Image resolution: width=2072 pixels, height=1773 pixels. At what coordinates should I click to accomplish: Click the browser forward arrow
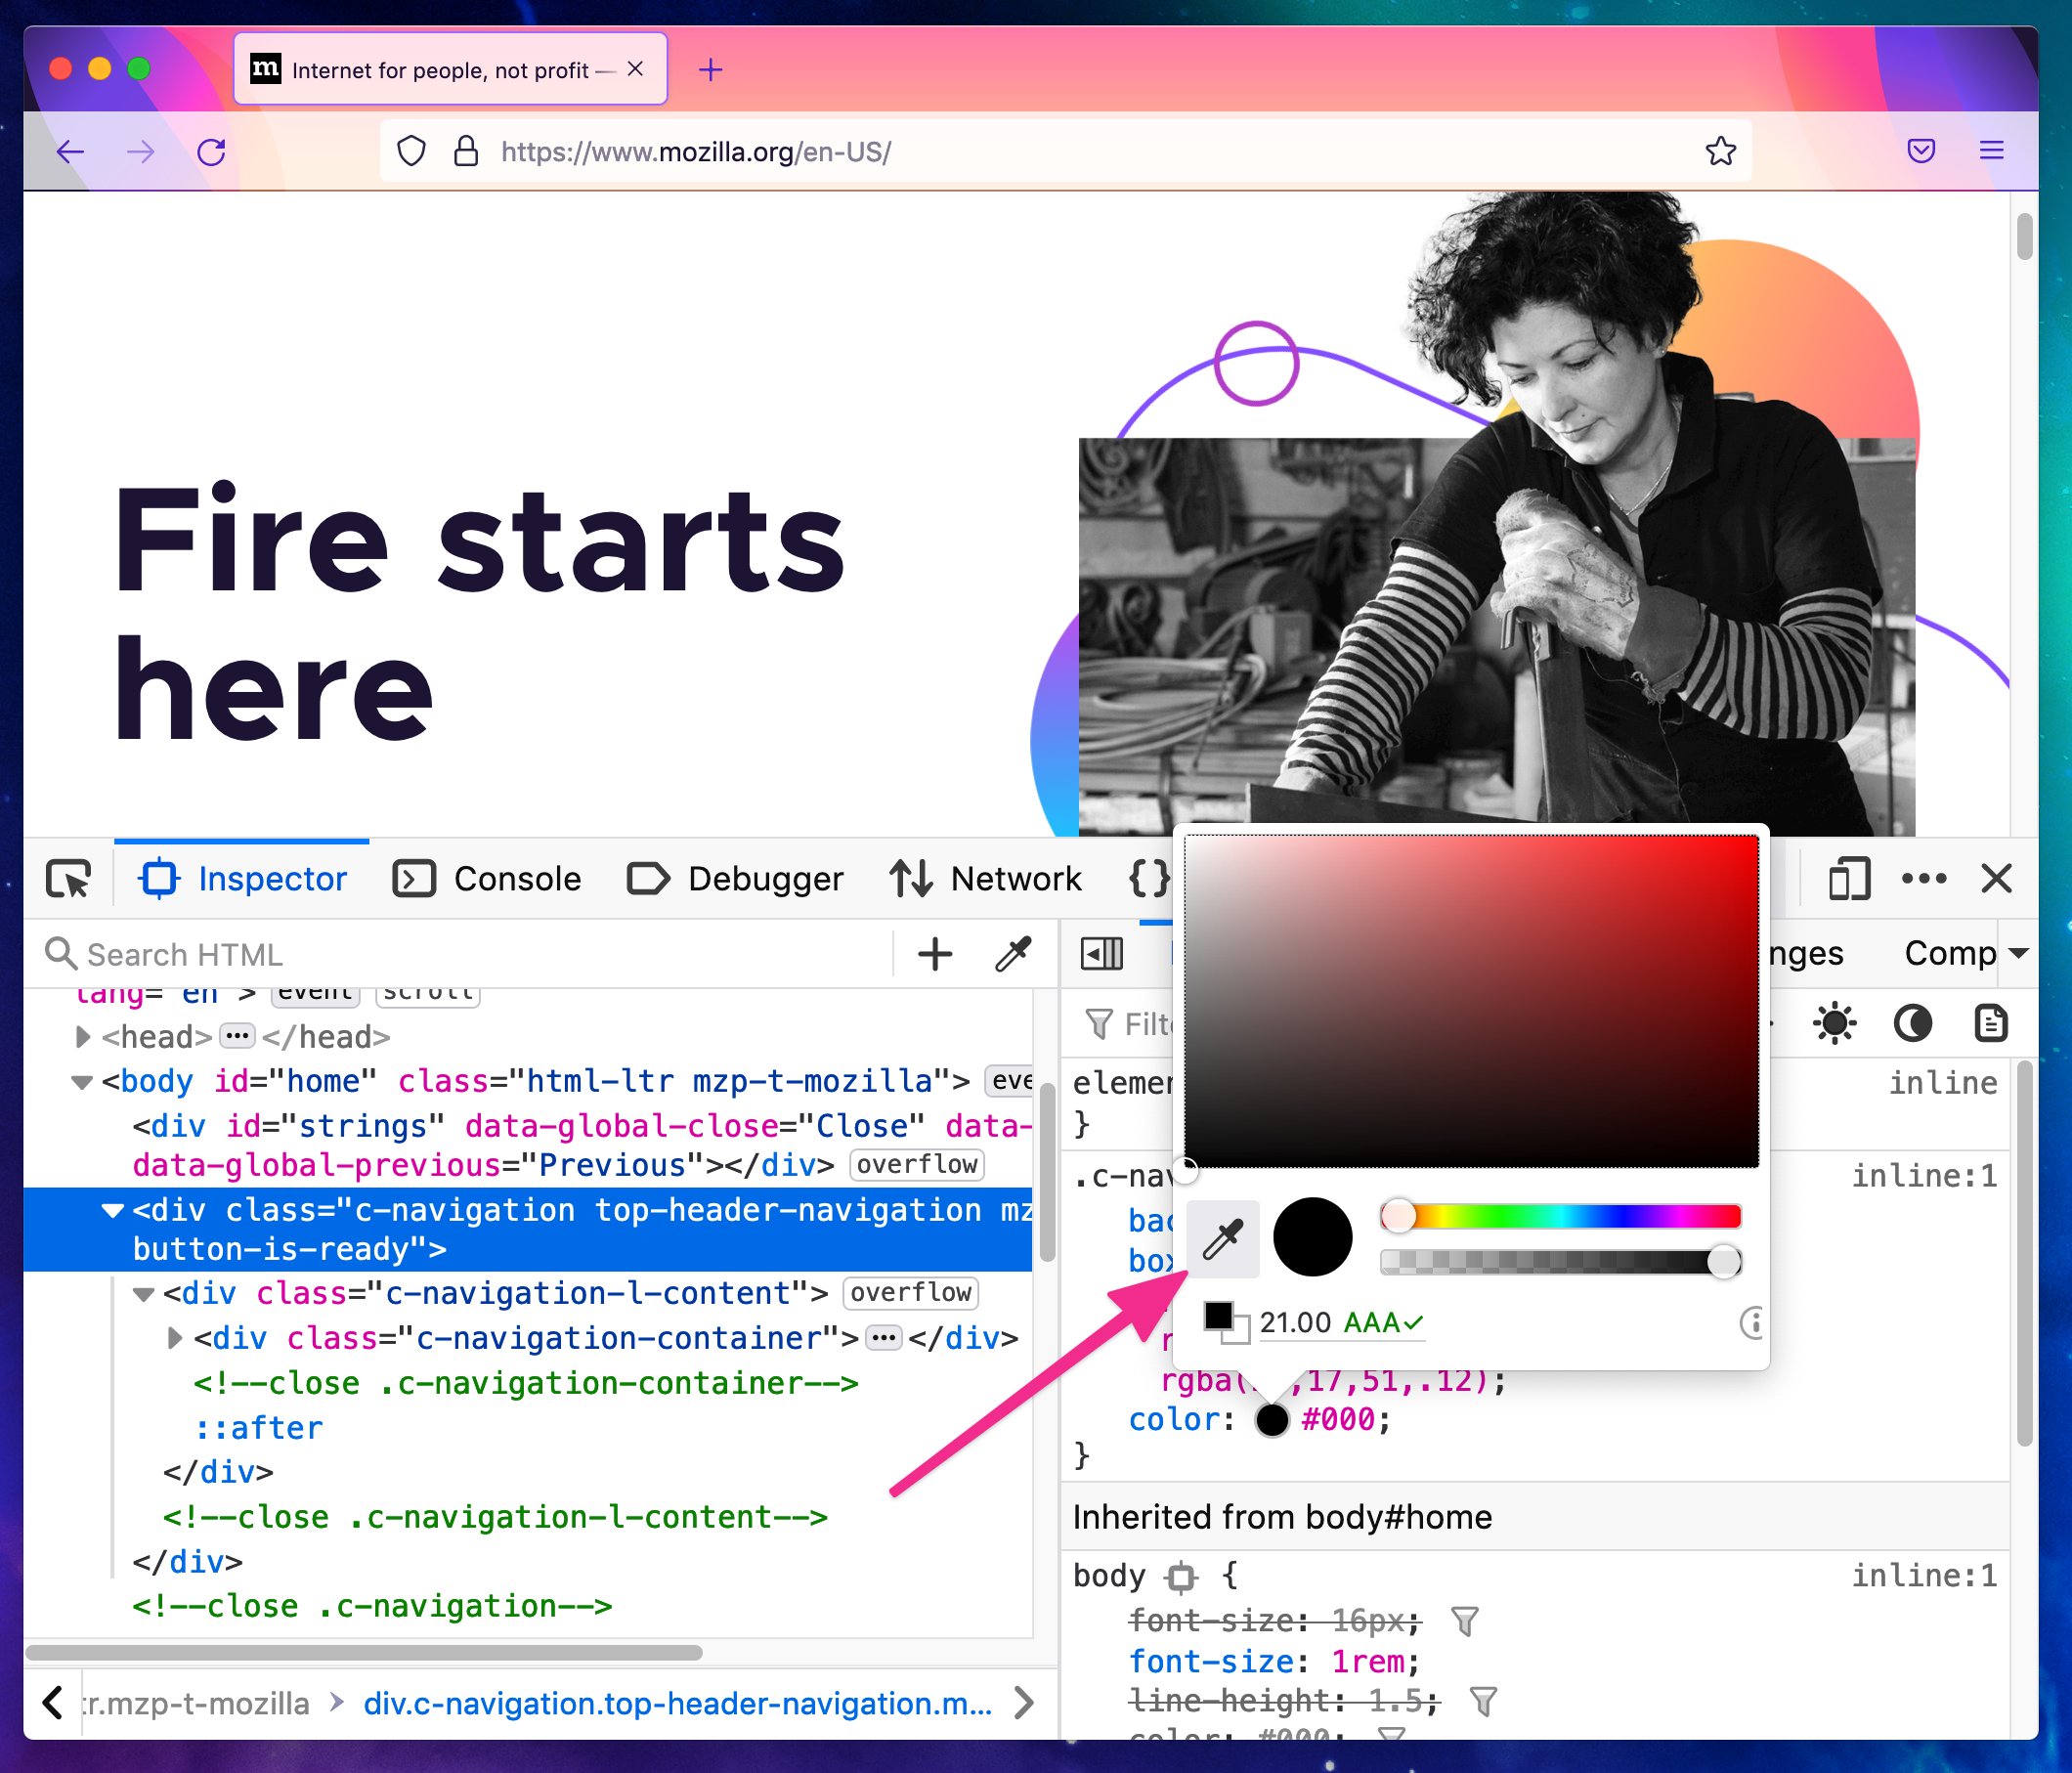point(141,152)
